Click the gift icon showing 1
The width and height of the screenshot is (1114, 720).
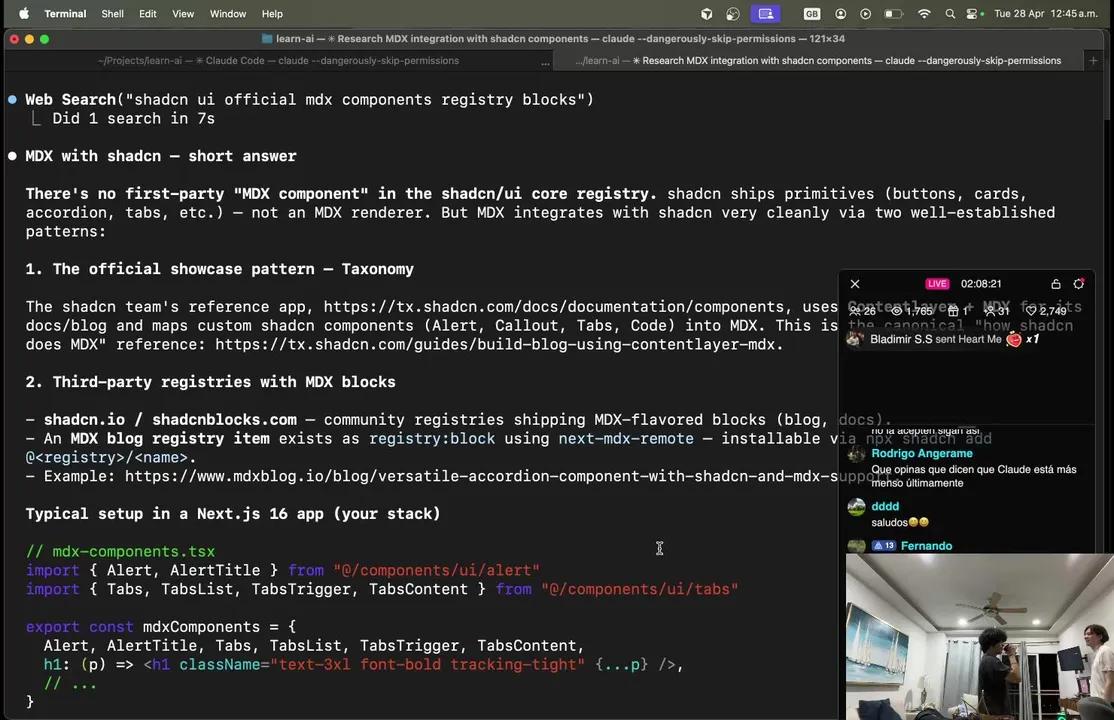click(x=958, y=311)
